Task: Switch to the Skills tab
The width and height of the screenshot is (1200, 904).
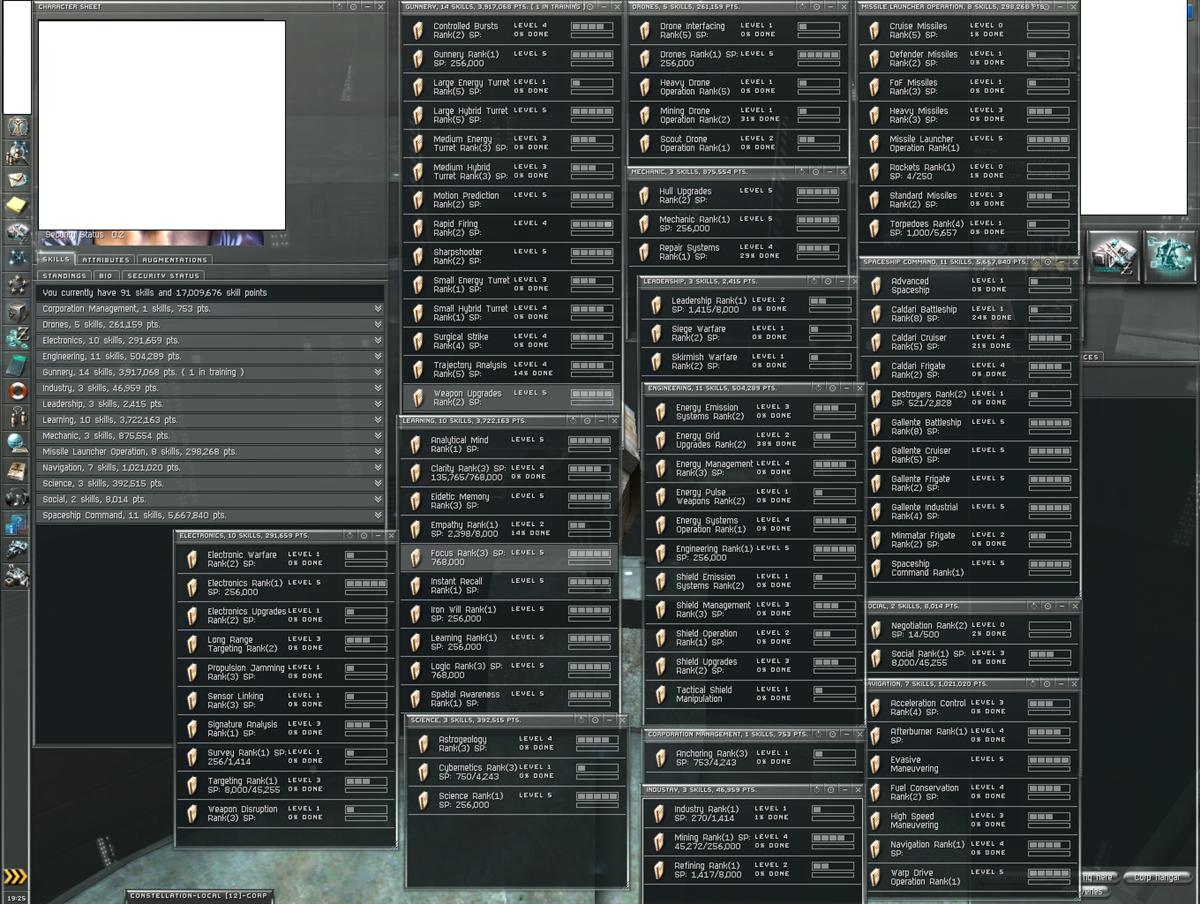Action: (x=56, y=260)
